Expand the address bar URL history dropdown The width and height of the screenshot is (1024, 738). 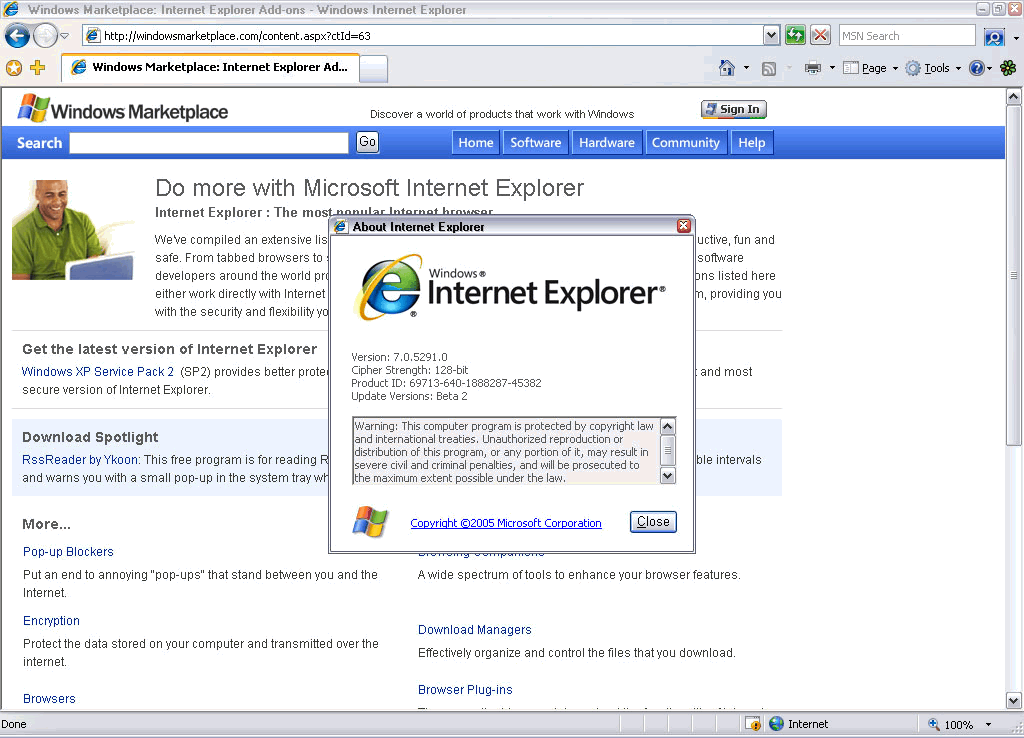(x=771, y=35)
